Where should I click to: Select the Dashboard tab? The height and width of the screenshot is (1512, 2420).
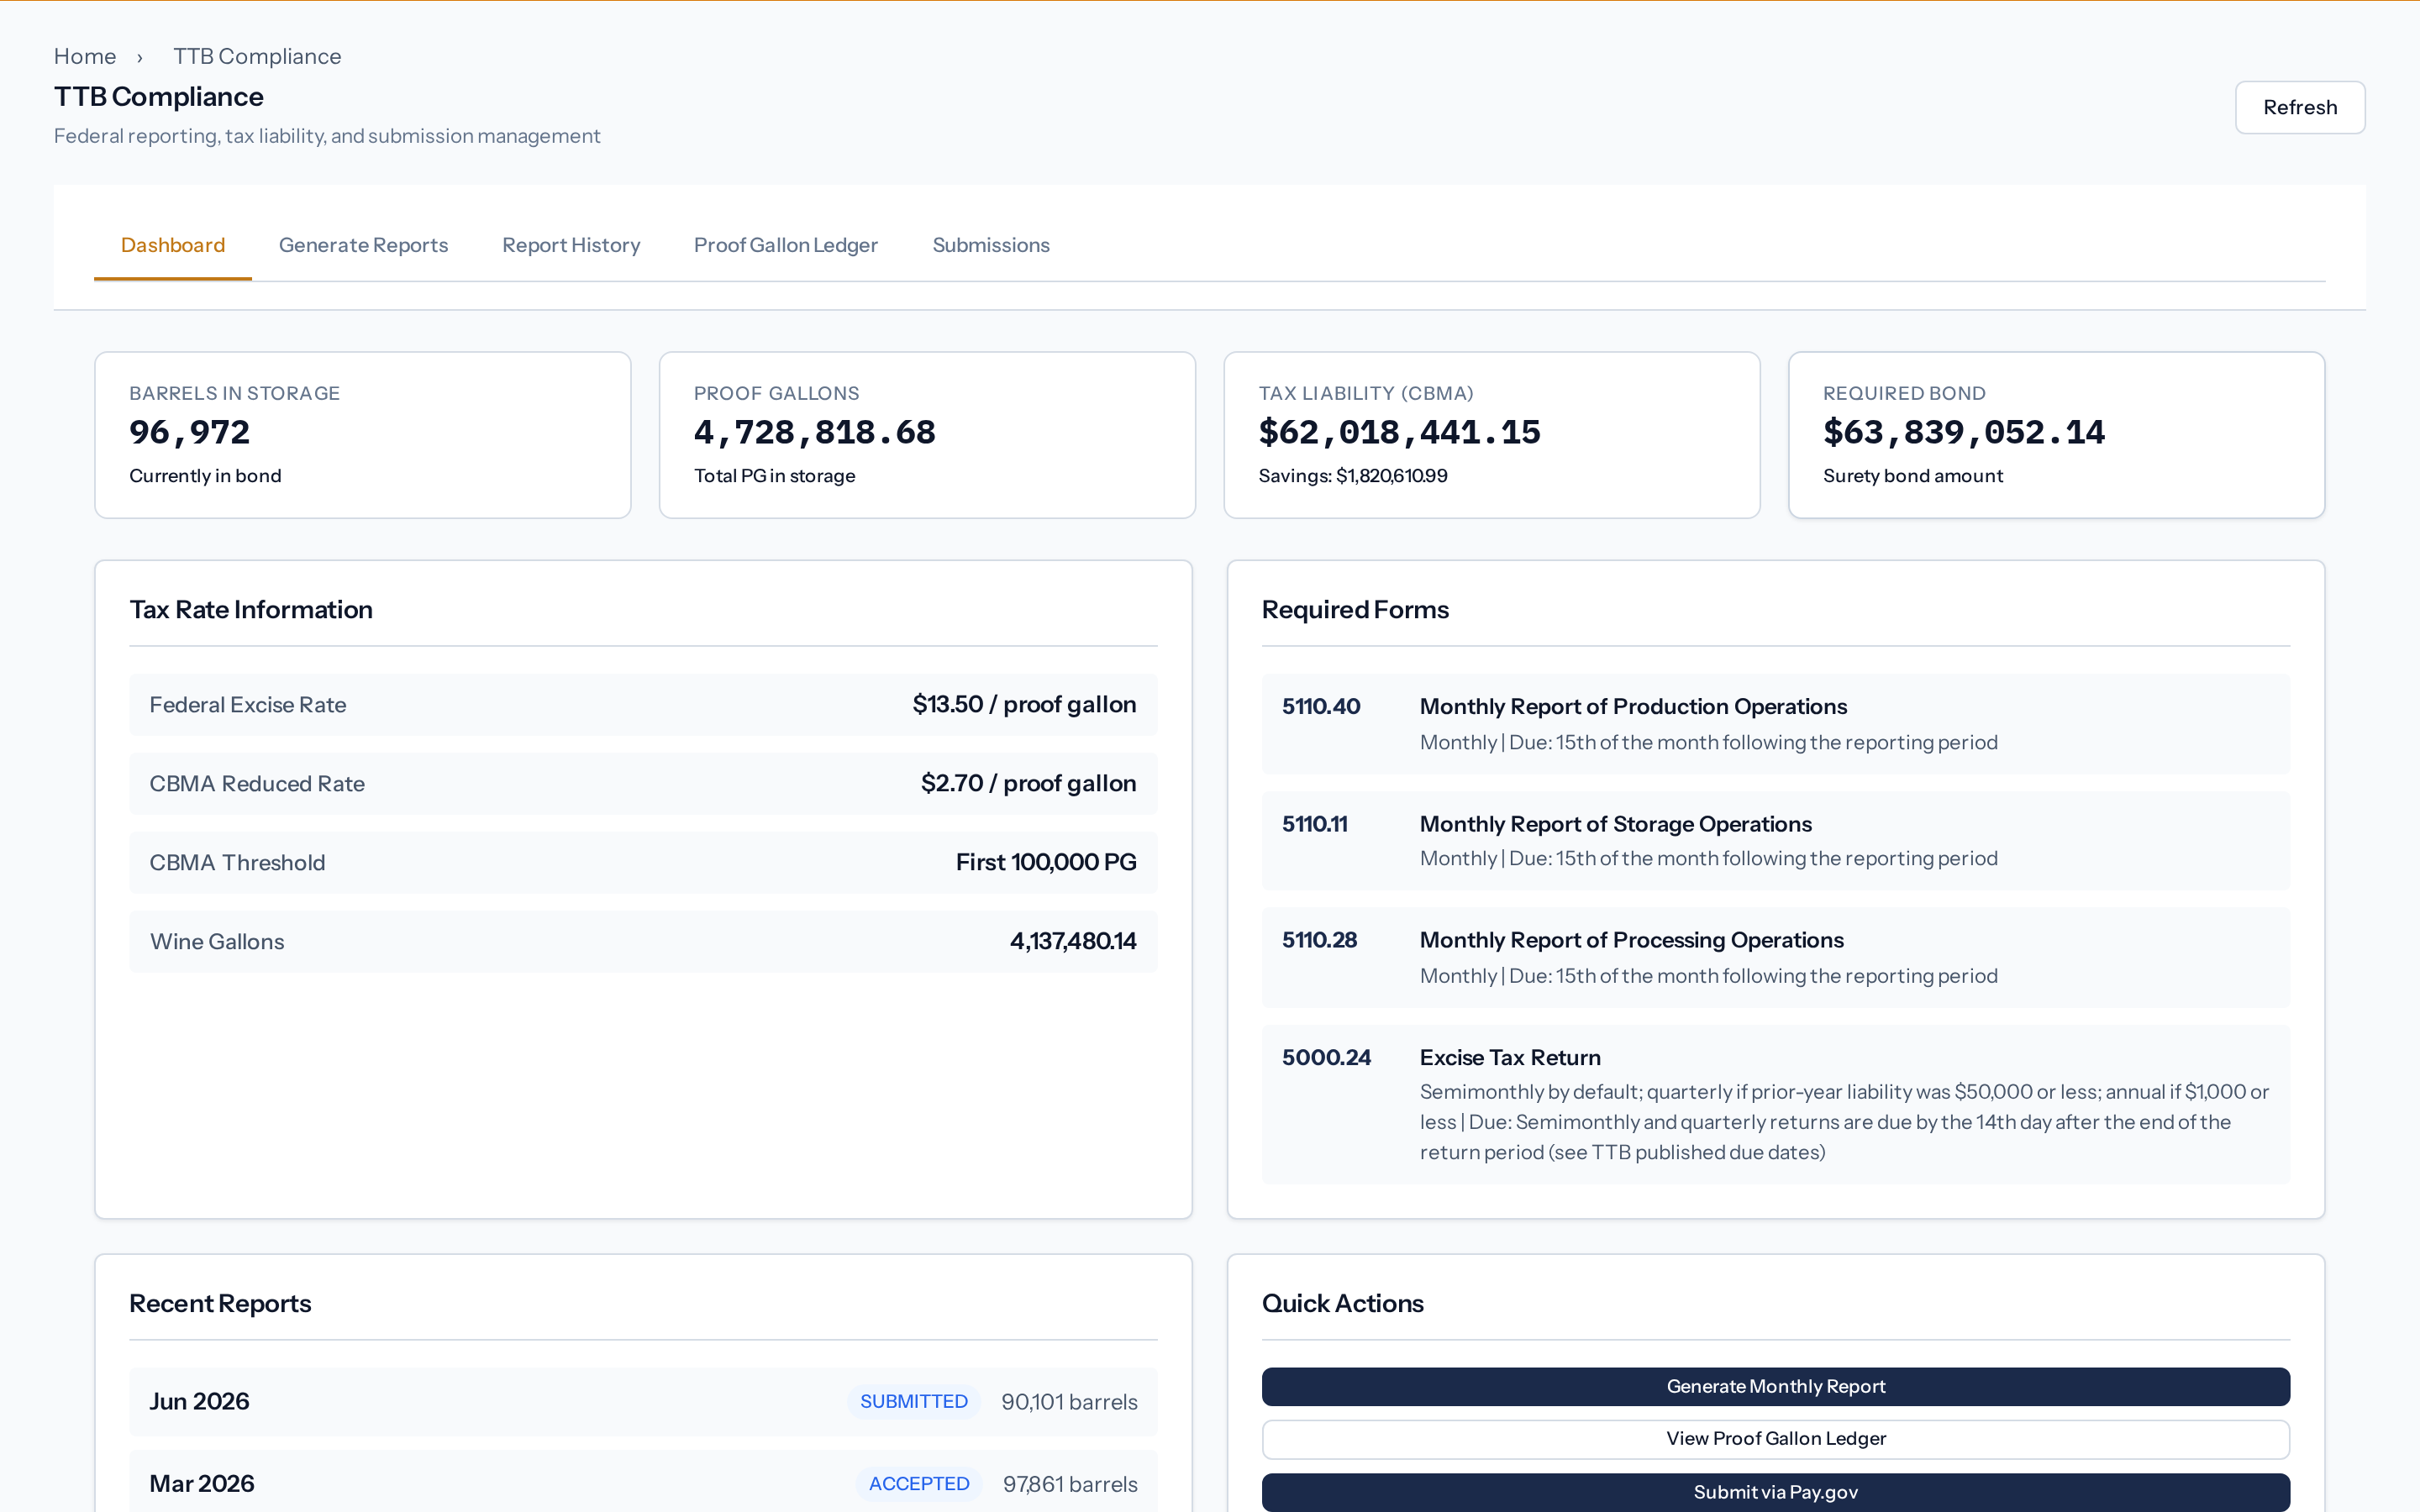coord(173,245)
